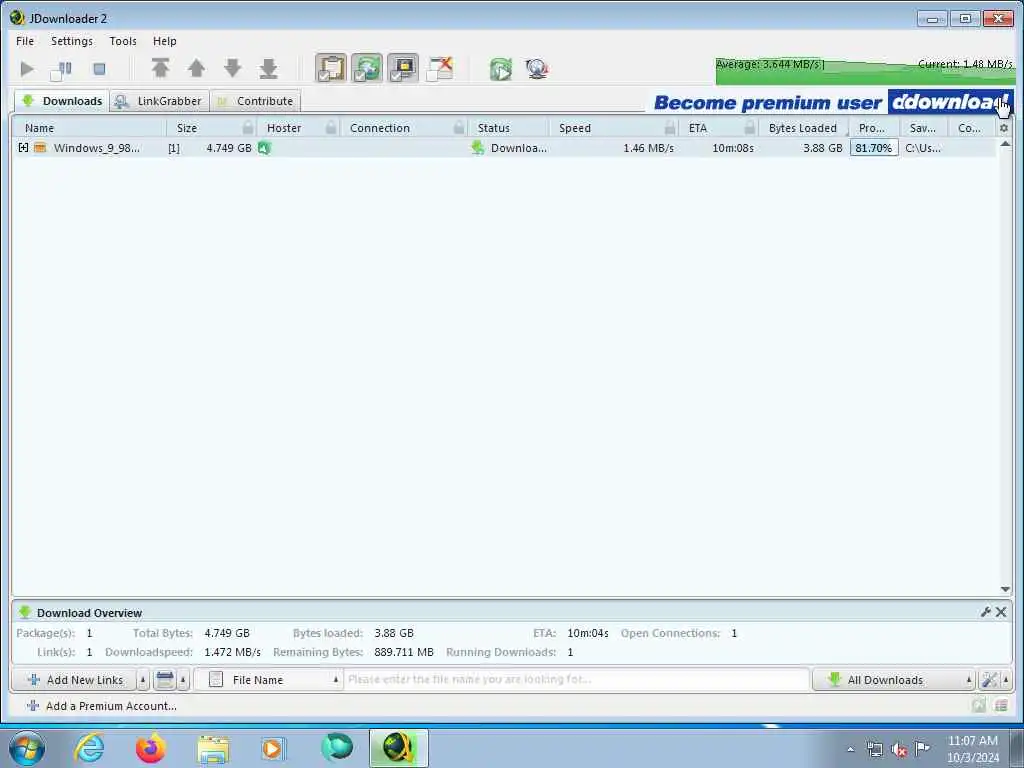Toggle lock on Speed column header
Viewport: 1024px width, 768px height.
669,127
